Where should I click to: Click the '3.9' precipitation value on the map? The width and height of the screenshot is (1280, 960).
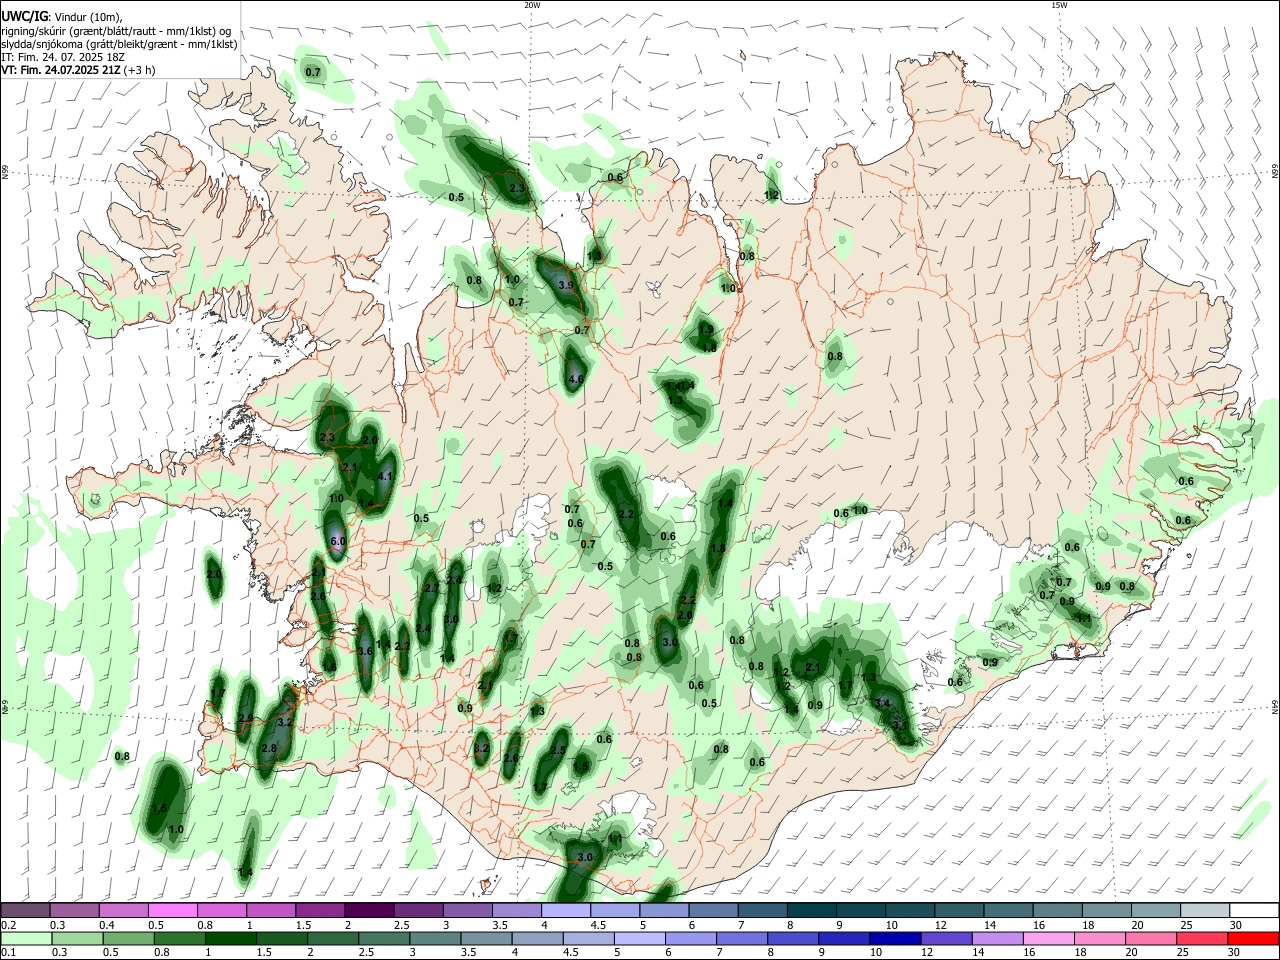566,285
